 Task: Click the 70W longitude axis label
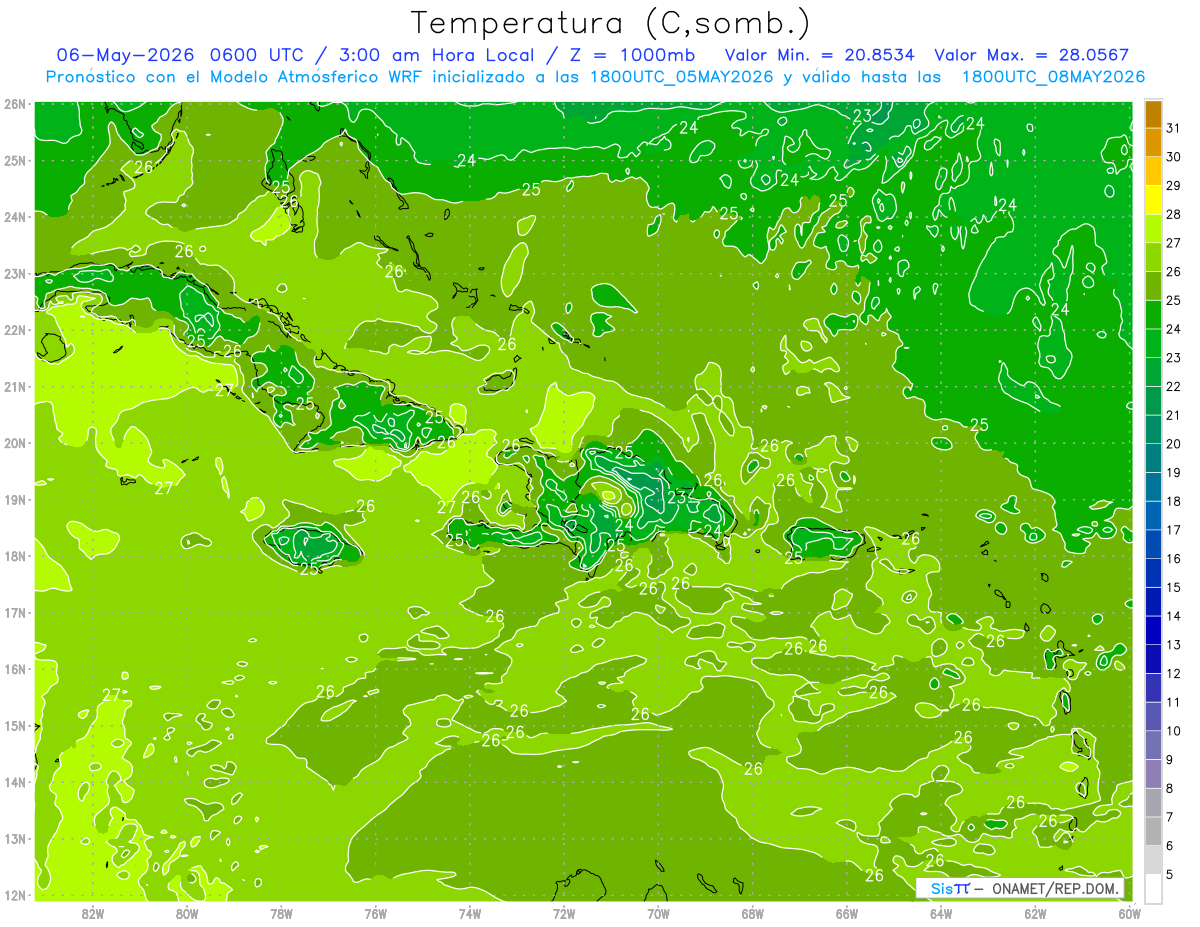658,912
